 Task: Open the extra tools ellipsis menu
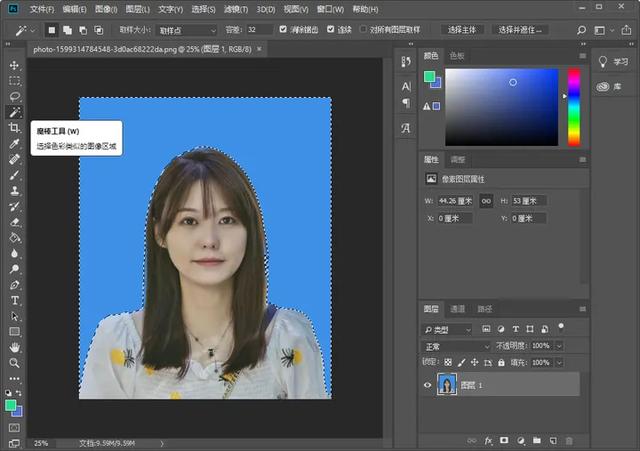pos(14,378)
